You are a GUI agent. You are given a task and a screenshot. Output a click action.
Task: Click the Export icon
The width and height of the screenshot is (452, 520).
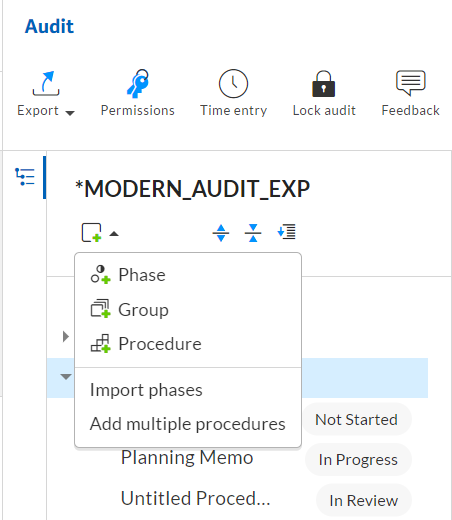(x=46, y=83)
